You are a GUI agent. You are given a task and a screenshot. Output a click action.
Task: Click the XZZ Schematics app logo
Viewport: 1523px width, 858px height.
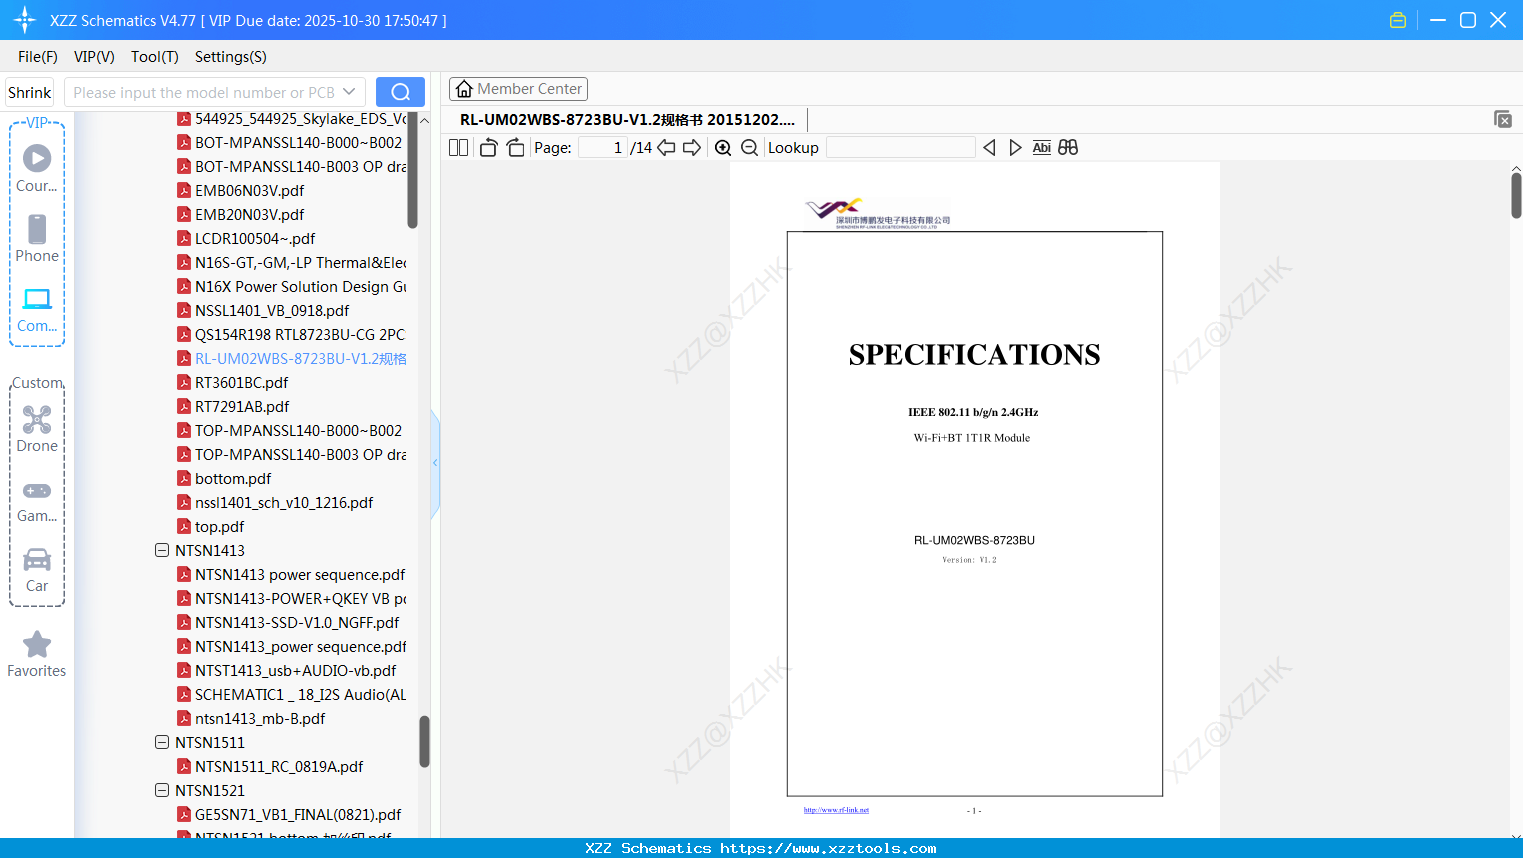tap(25, 20)
